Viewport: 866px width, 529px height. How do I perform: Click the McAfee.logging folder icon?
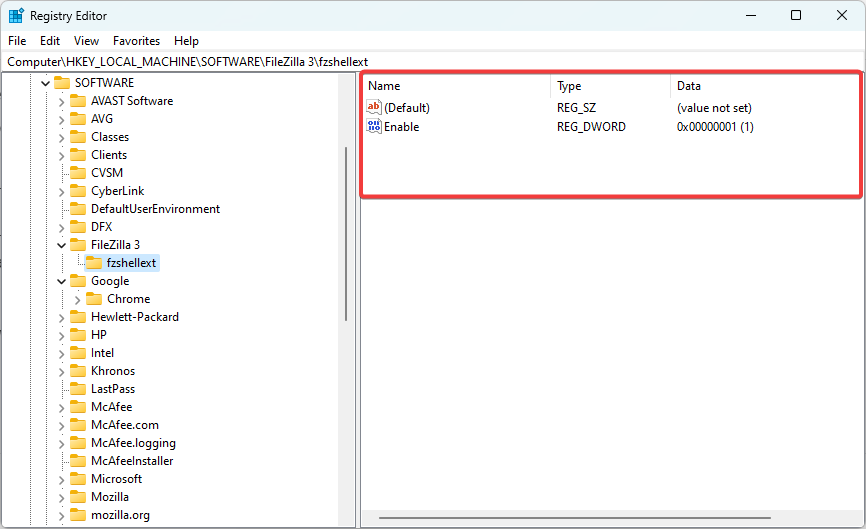[78, 443]
